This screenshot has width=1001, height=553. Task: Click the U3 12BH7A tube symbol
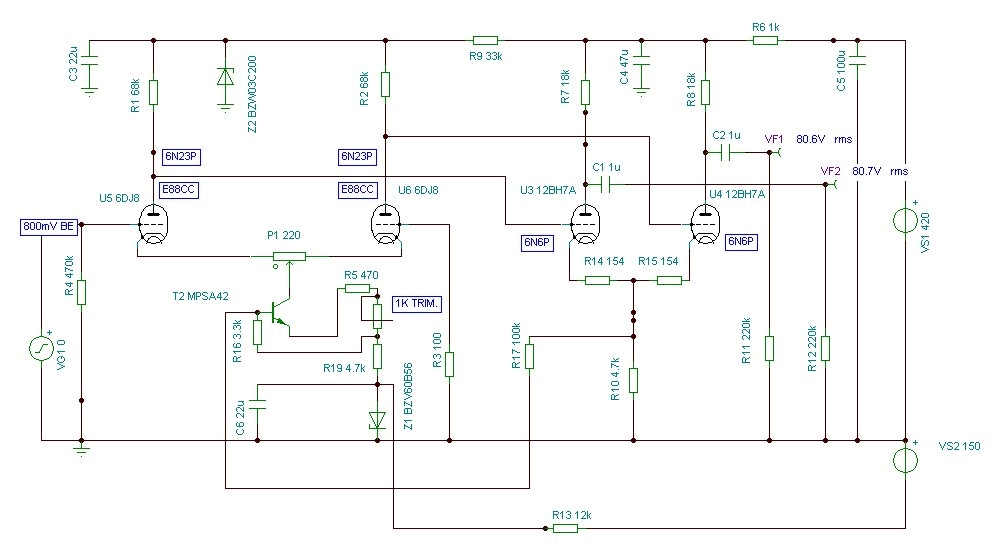(585, 225)
